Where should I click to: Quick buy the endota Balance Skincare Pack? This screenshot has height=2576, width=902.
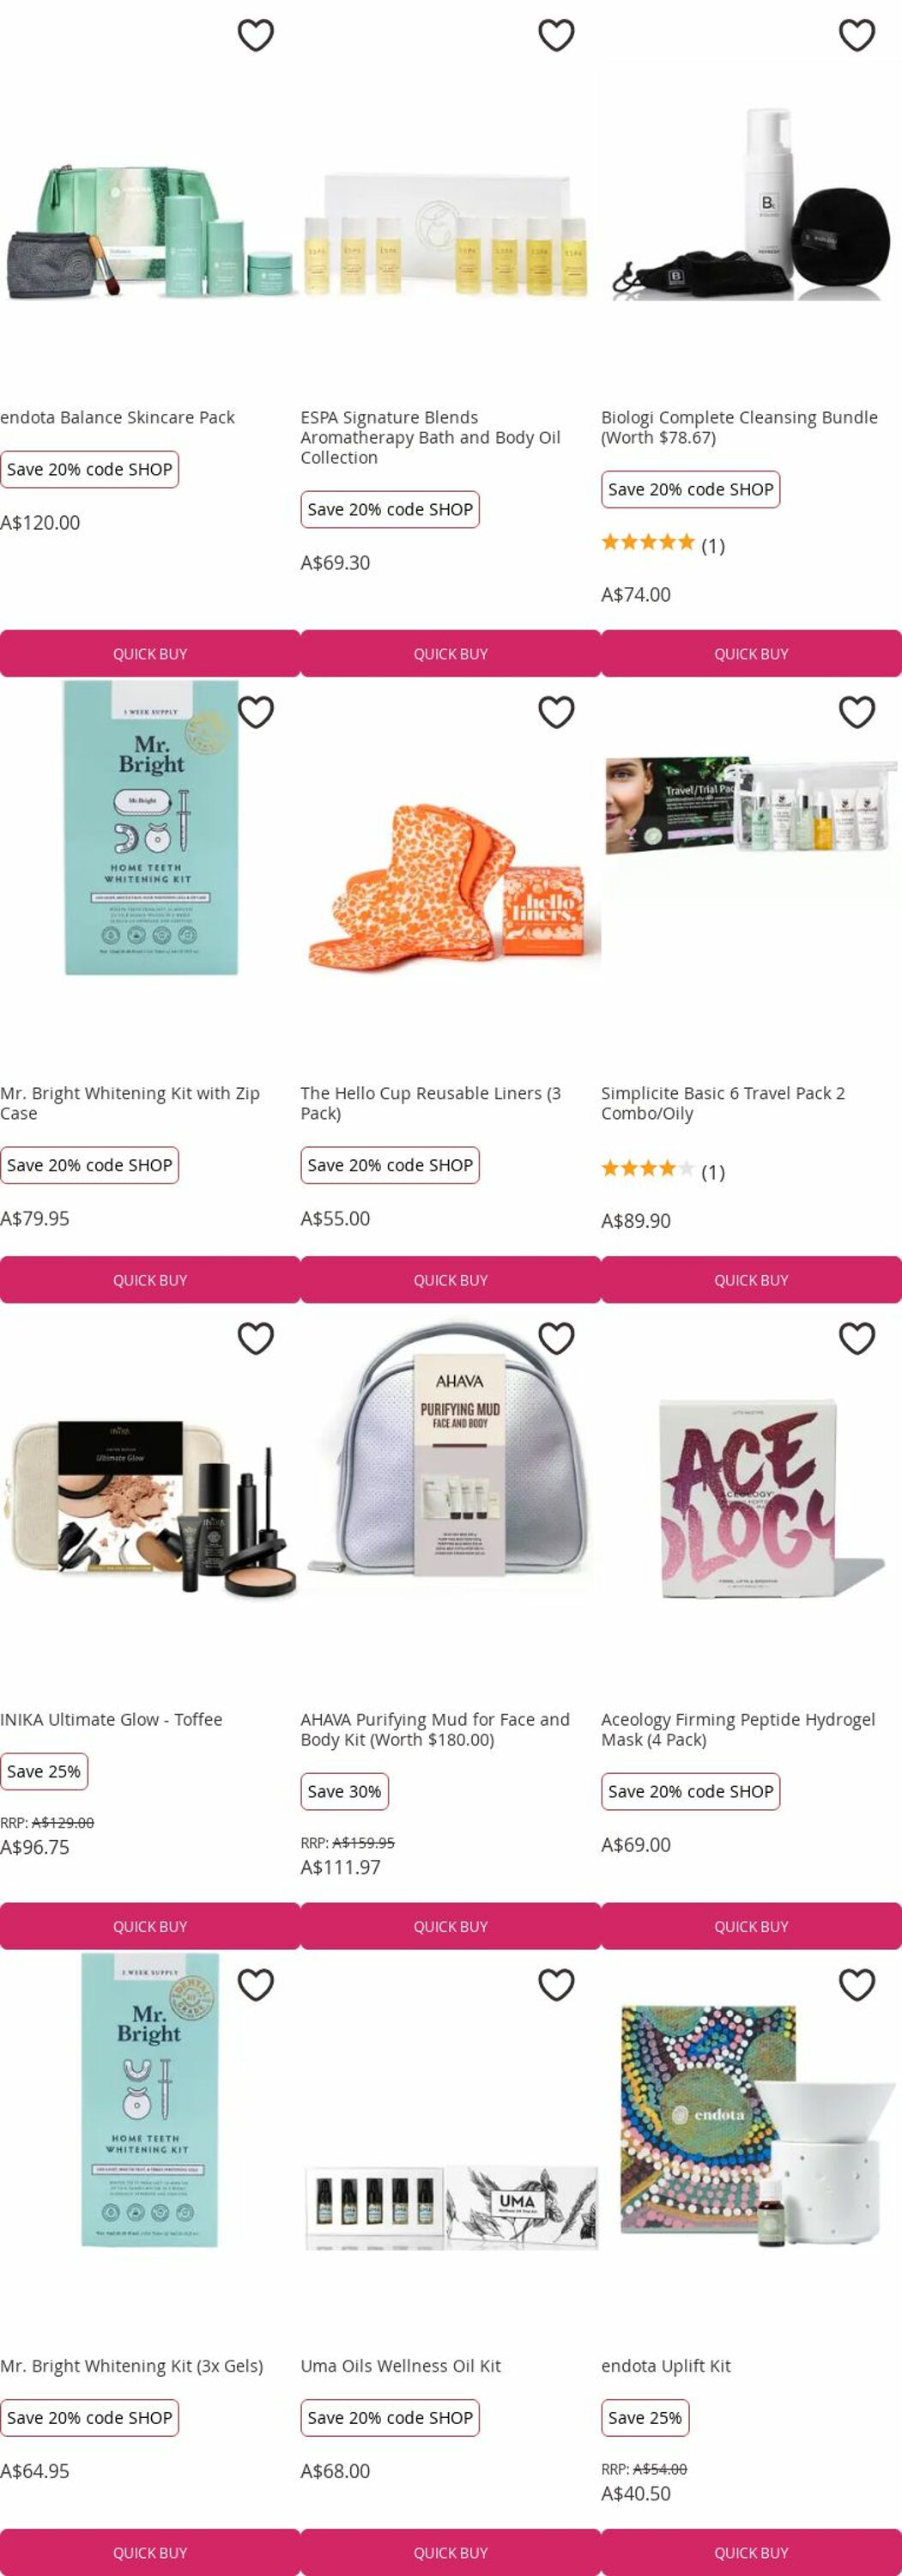[150, 653]
